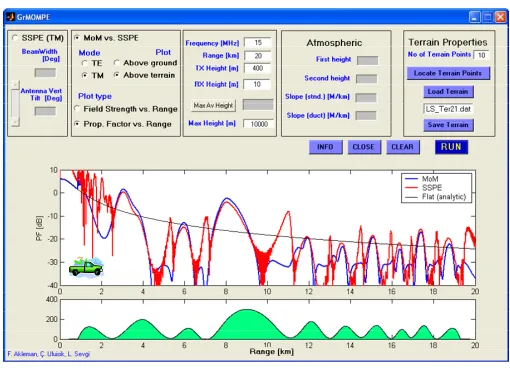Click the RX Height [m] field
This screenshot has height=368, width=510.
tap(257, 84)
